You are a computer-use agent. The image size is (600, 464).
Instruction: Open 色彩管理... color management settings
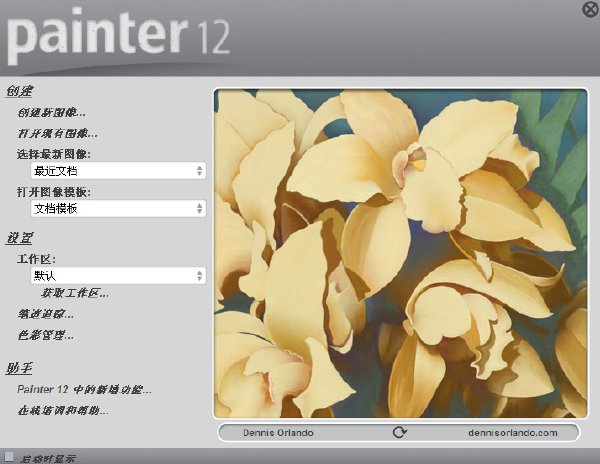(x=46, y=335)
